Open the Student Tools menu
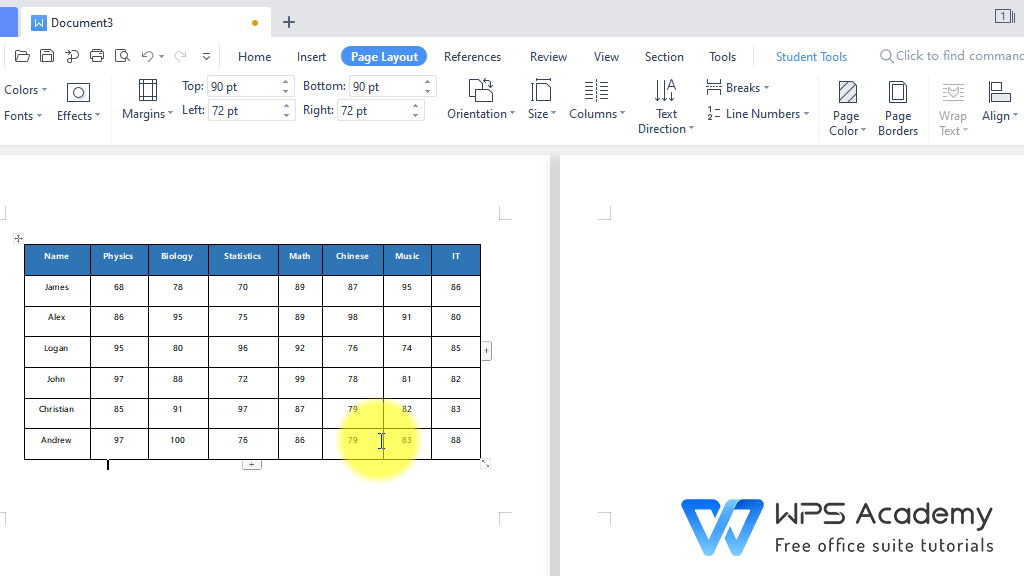This screenshot has width=1024, height=576. 810,56
